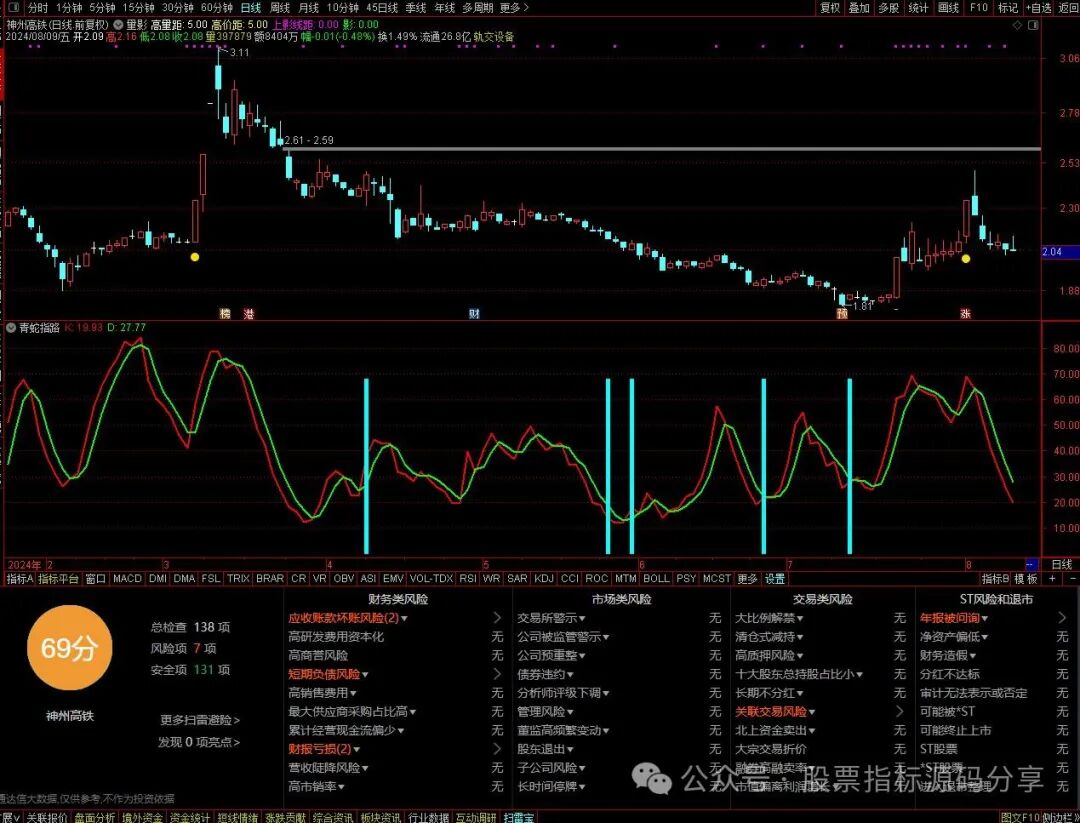Switch indicator to VOL-TDX
This screenshot has height=823, width=1080.
click(431, 579)
